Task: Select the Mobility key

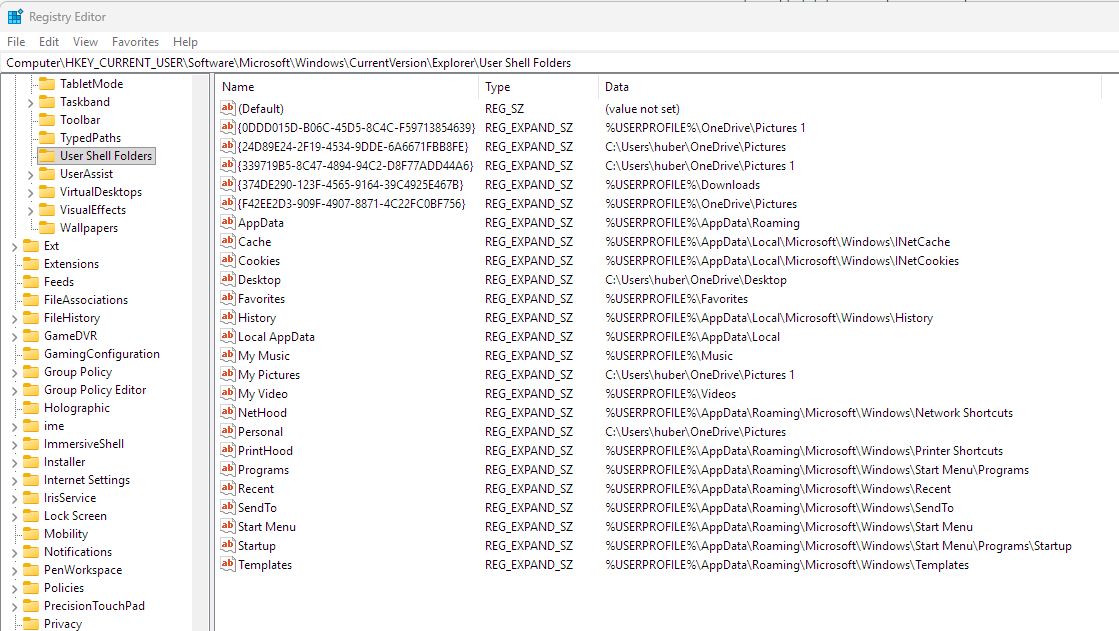Action: point(66,533)
